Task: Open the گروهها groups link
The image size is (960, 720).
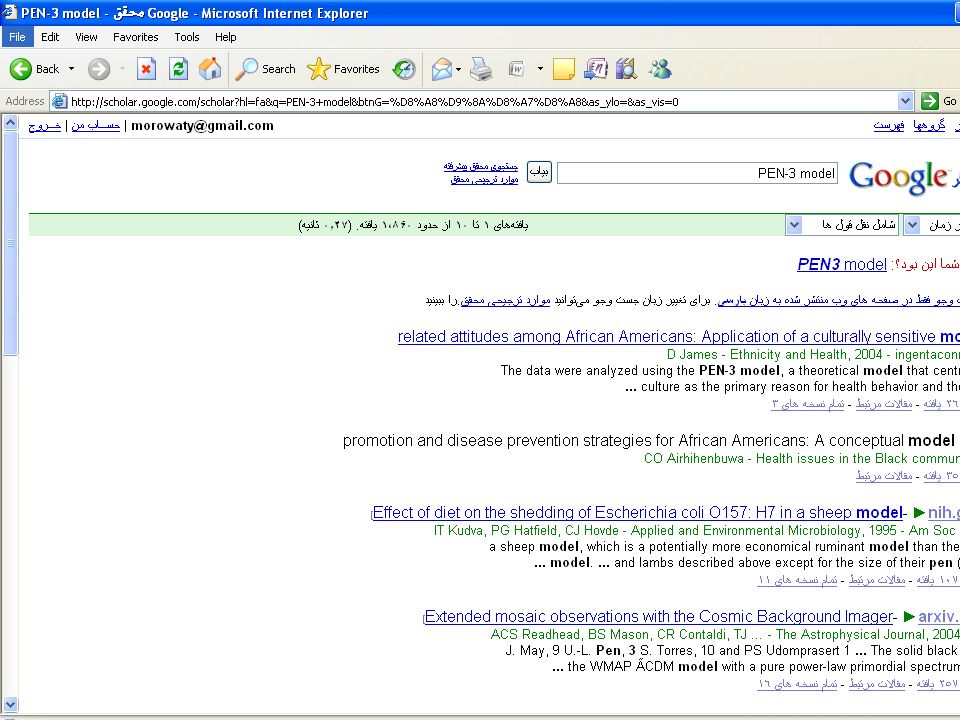Action: (929, 126)
